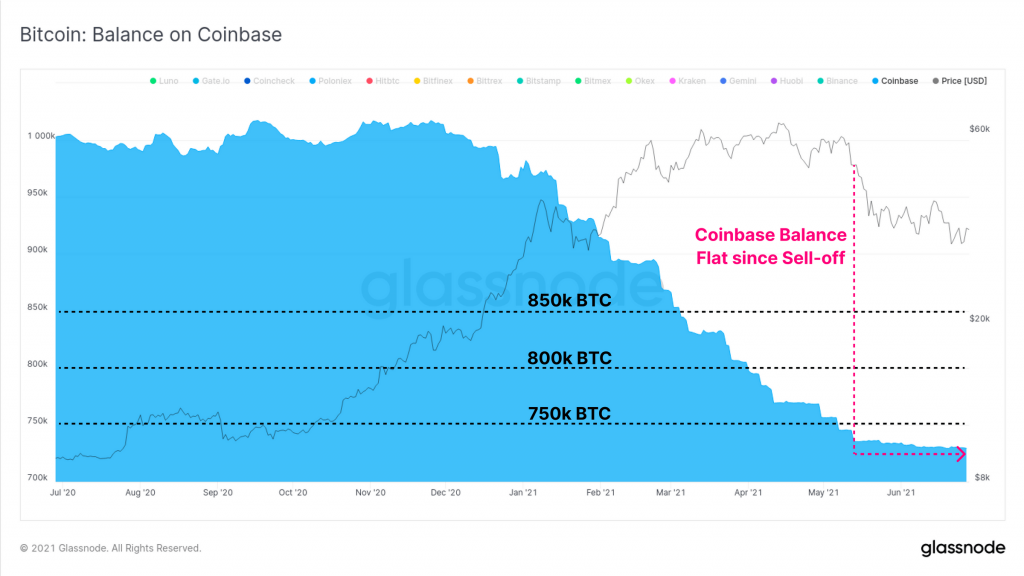The image size is (1024, 576).
Task: Click the Coinbase Balance Flat annotation text
Action: [x=770, y=245]
